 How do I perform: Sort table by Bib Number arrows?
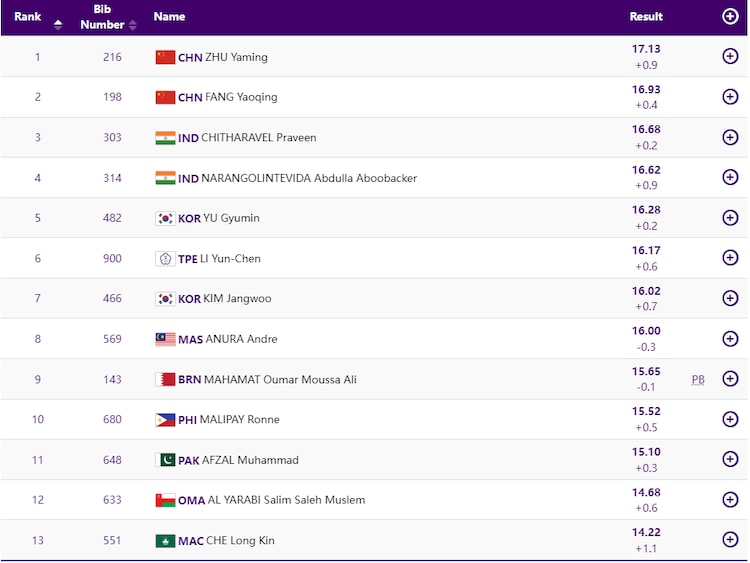[x=132, y=25]
